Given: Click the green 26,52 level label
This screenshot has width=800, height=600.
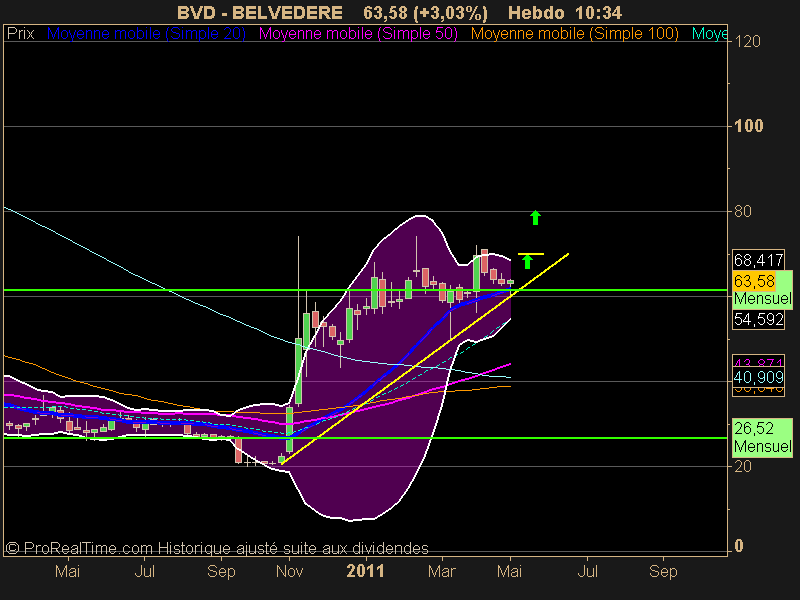Looking at the screenshot, I should click(x=754, y=428).
